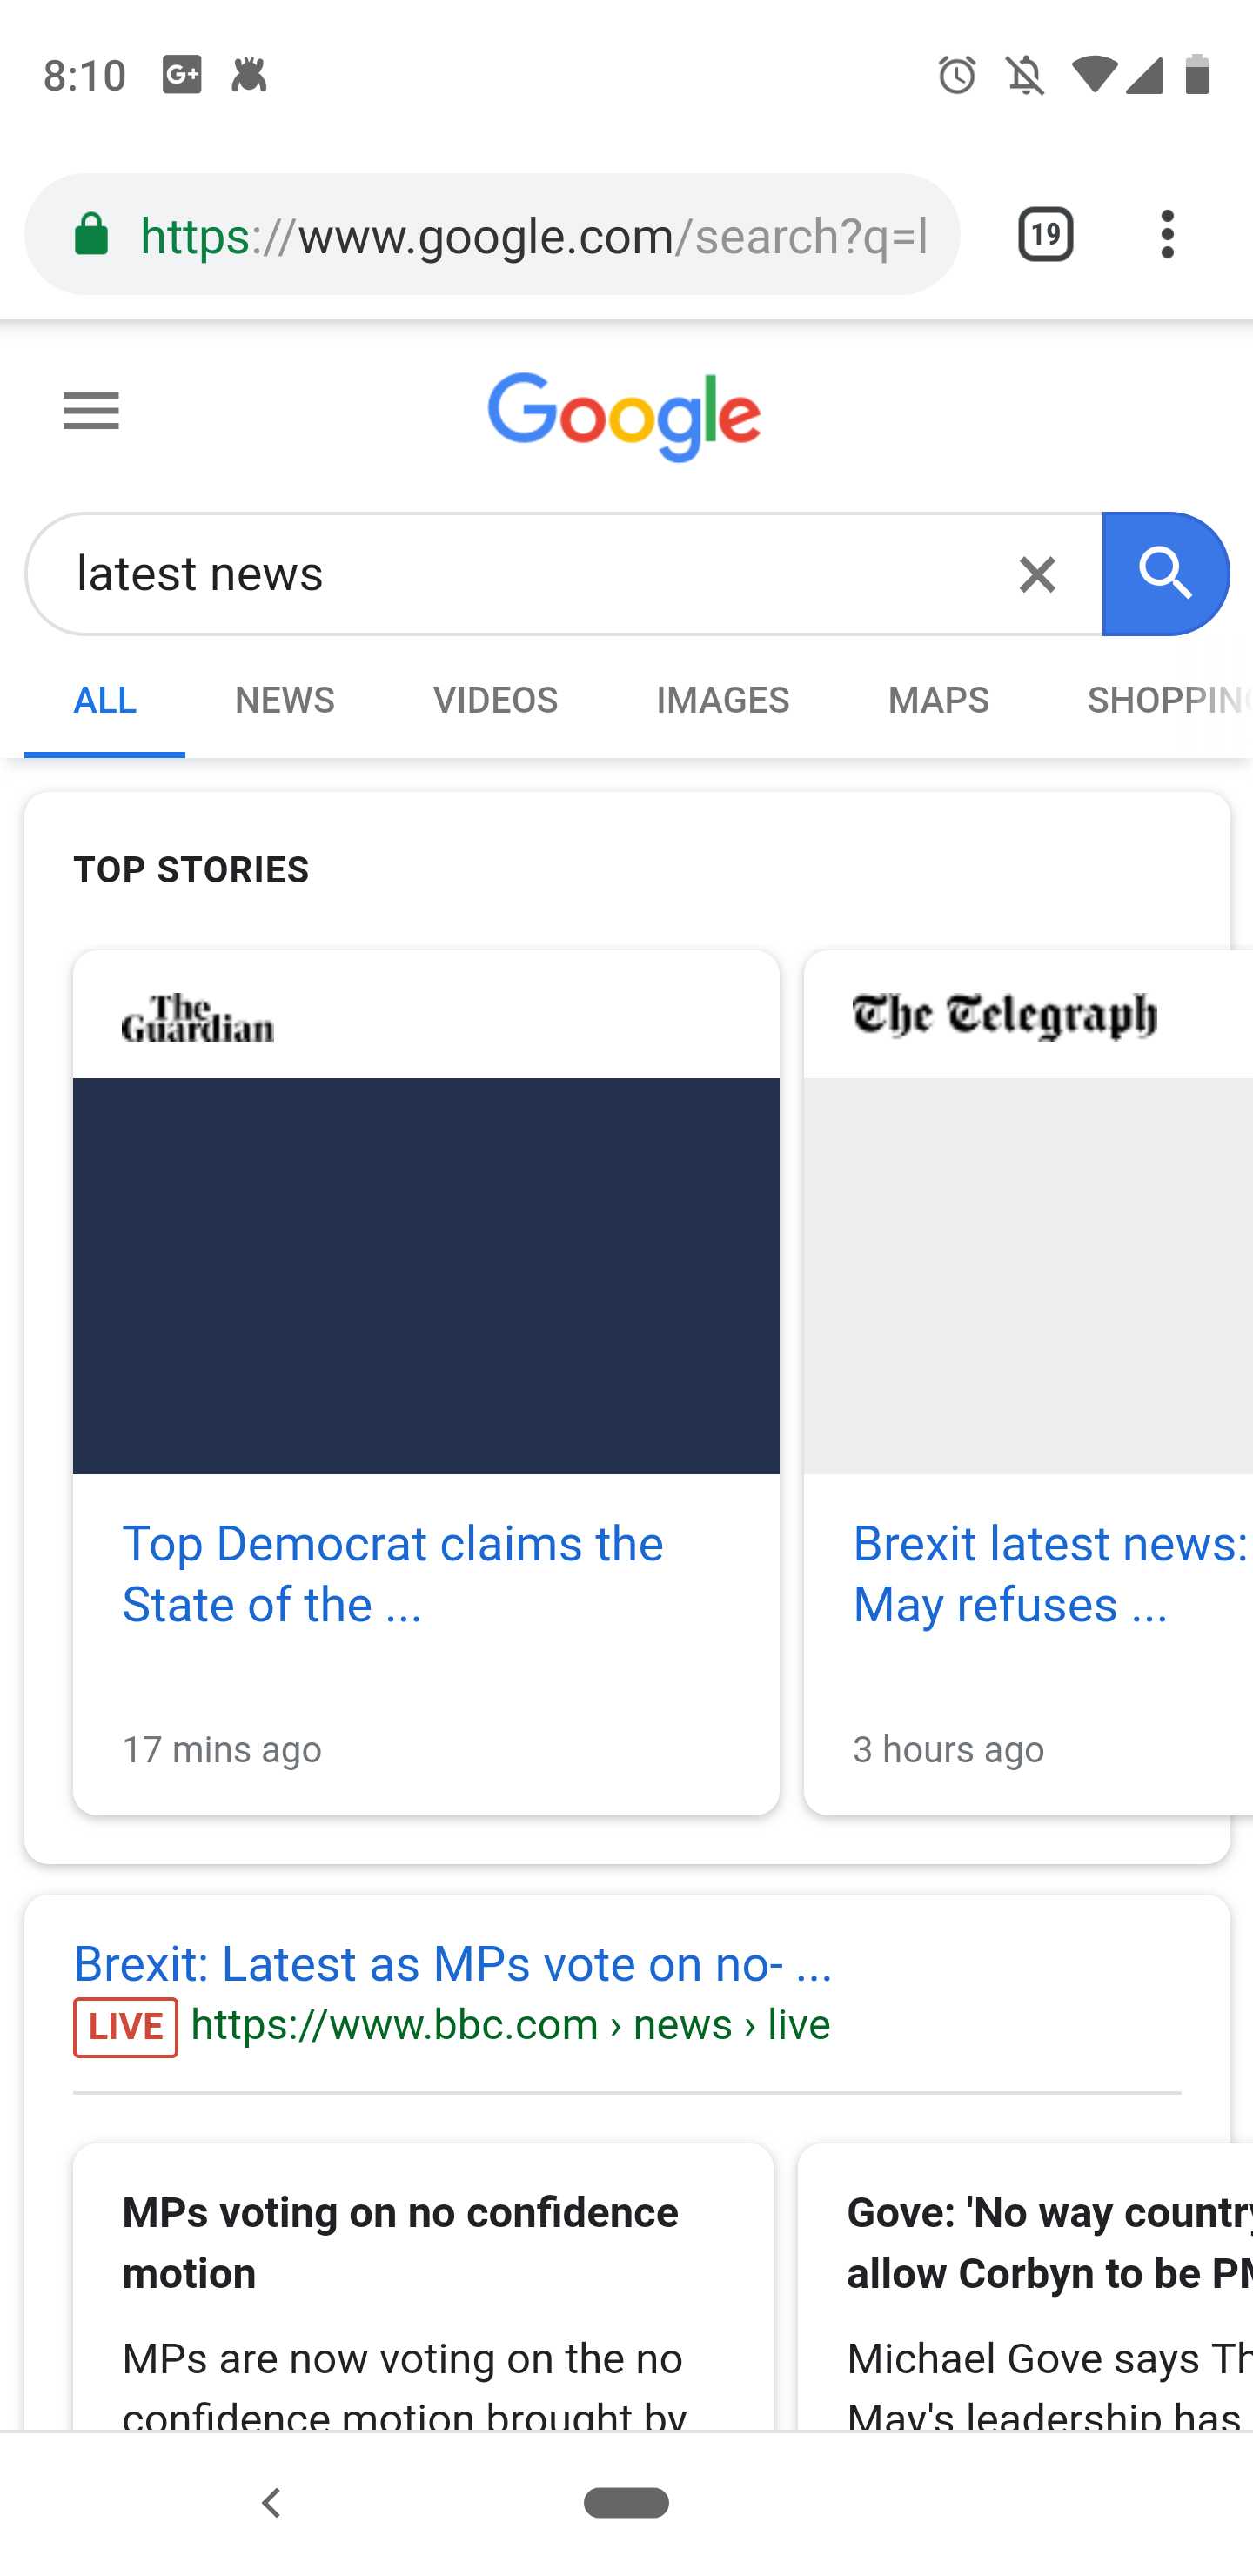Viewport: 1253px width, 2576px height.
Task: Switch to the Videos tab
Action: click(x=495, y=700)
